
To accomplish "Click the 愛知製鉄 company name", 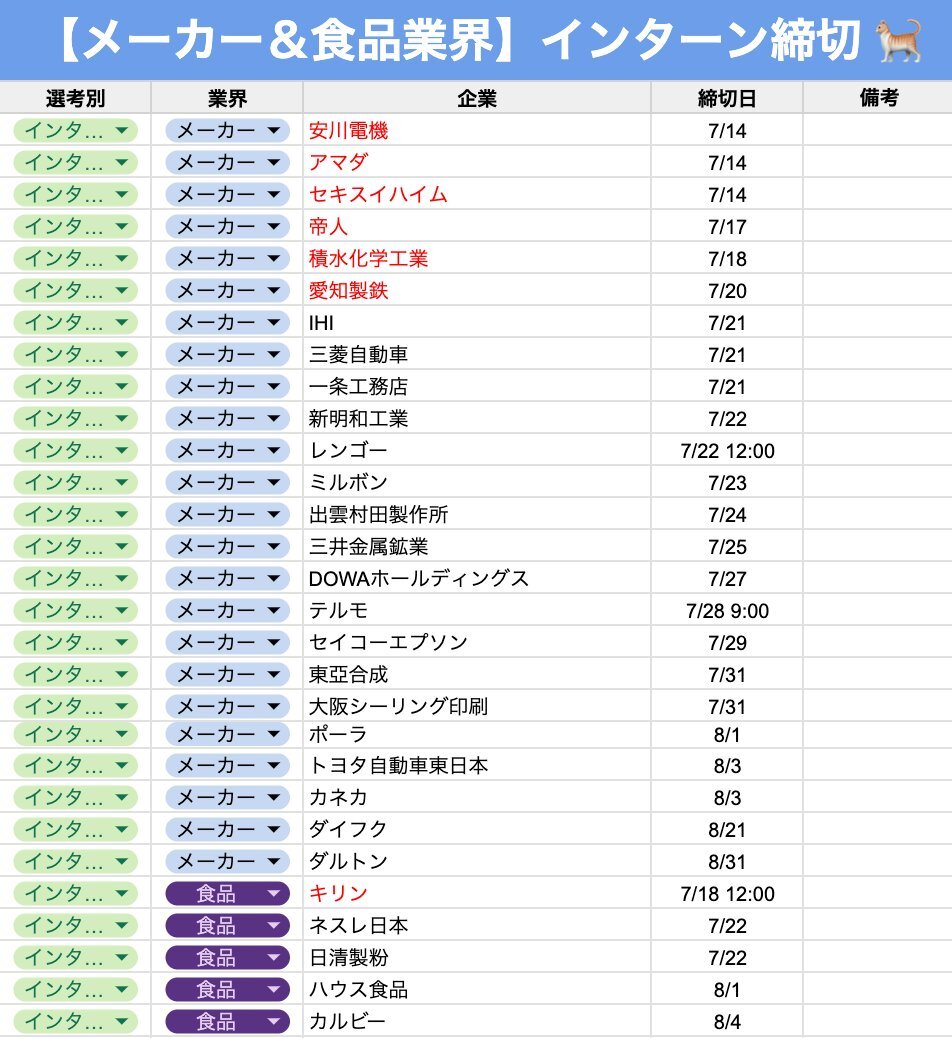I will 348,291.
